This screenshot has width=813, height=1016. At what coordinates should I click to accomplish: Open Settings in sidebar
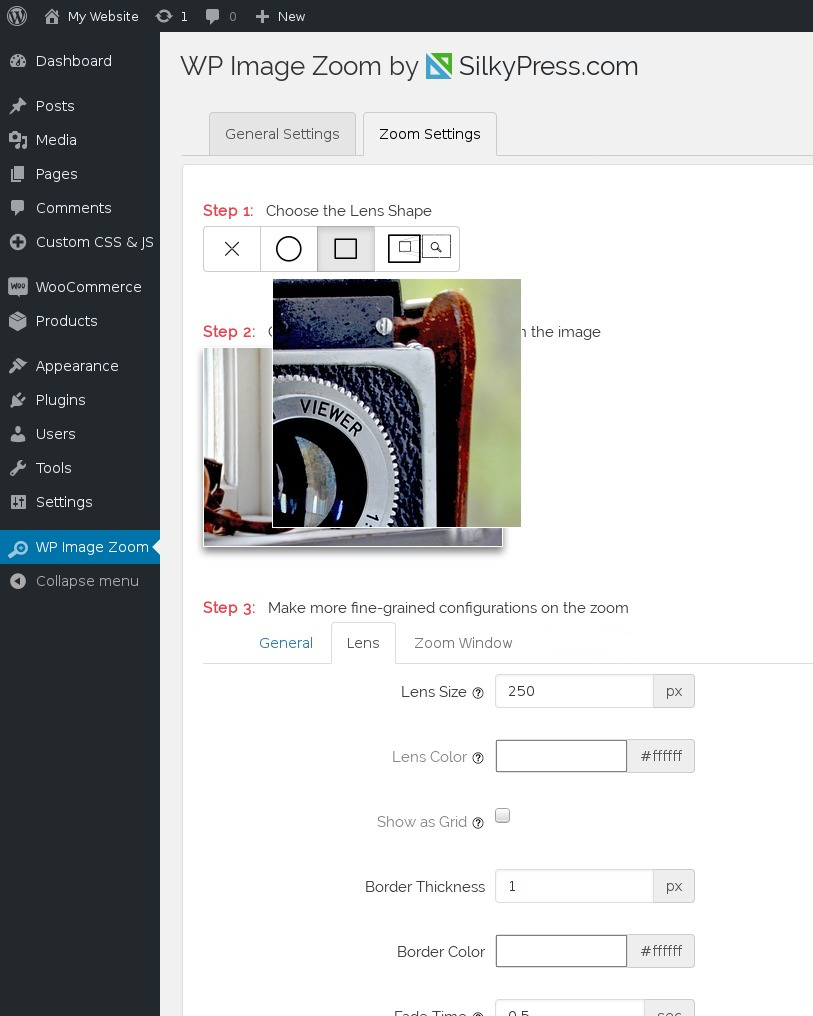80,502
